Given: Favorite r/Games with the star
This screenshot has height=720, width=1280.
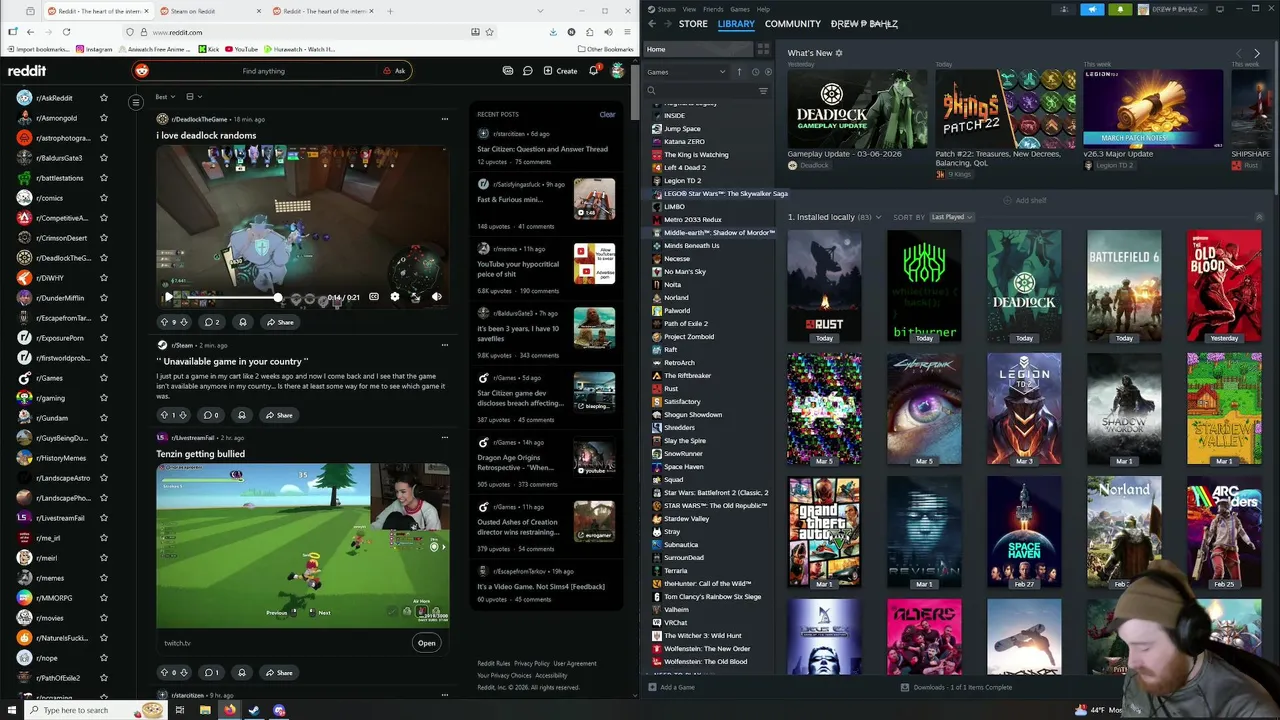Looking at the screenshot, I should [103, 378].
